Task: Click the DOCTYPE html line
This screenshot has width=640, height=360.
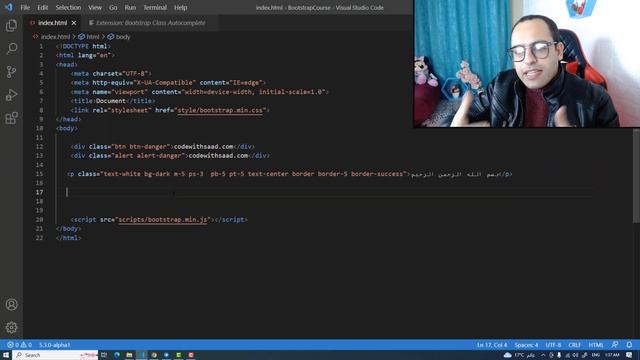Action: click(83, 46)
